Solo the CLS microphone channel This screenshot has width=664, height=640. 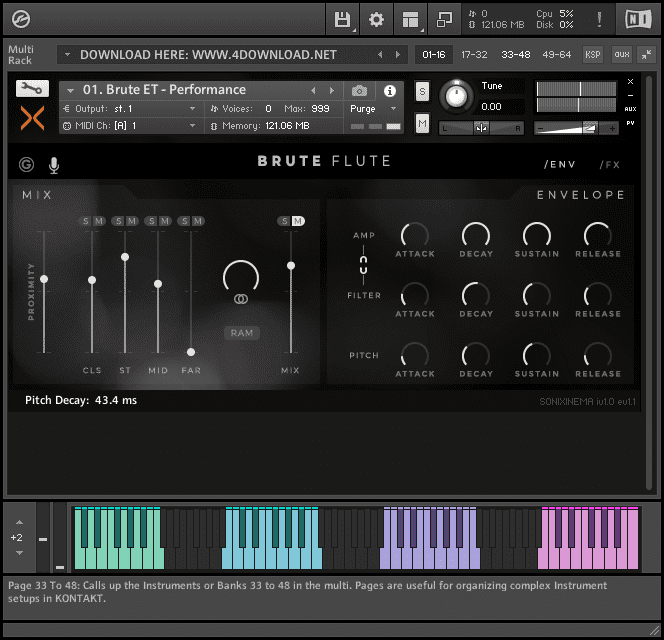point(86,221)
